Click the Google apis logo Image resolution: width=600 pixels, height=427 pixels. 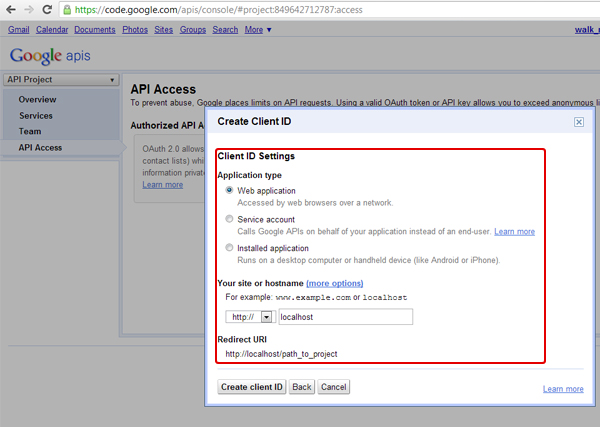(x=50, y=56)
